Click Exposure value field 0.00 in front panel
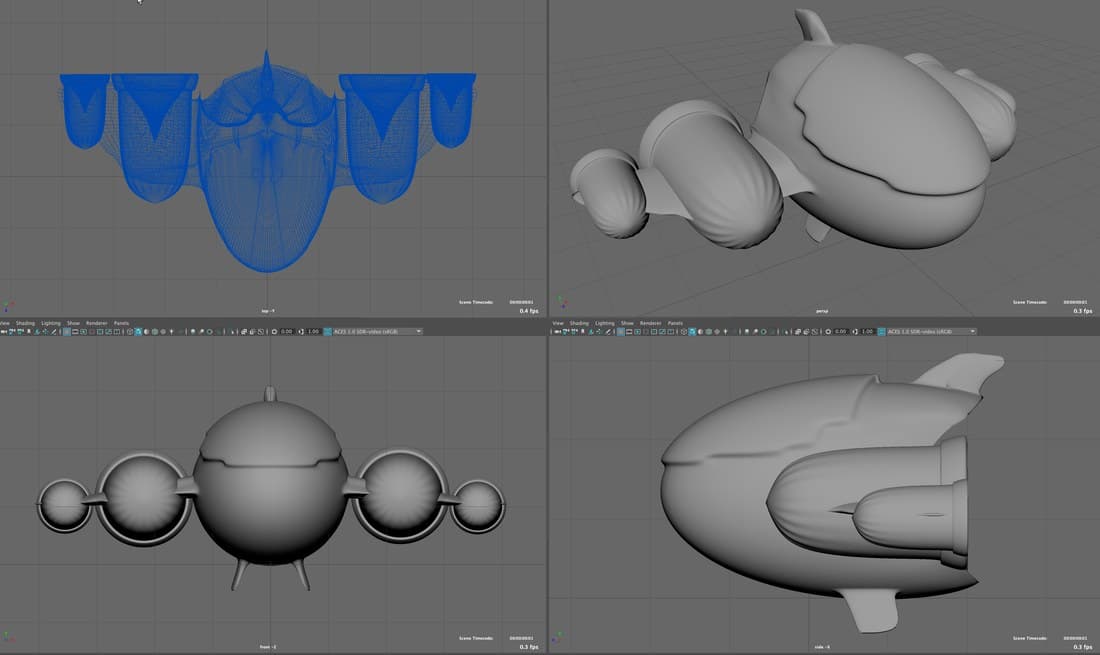1100x655 pixels. tap(286, 332)
